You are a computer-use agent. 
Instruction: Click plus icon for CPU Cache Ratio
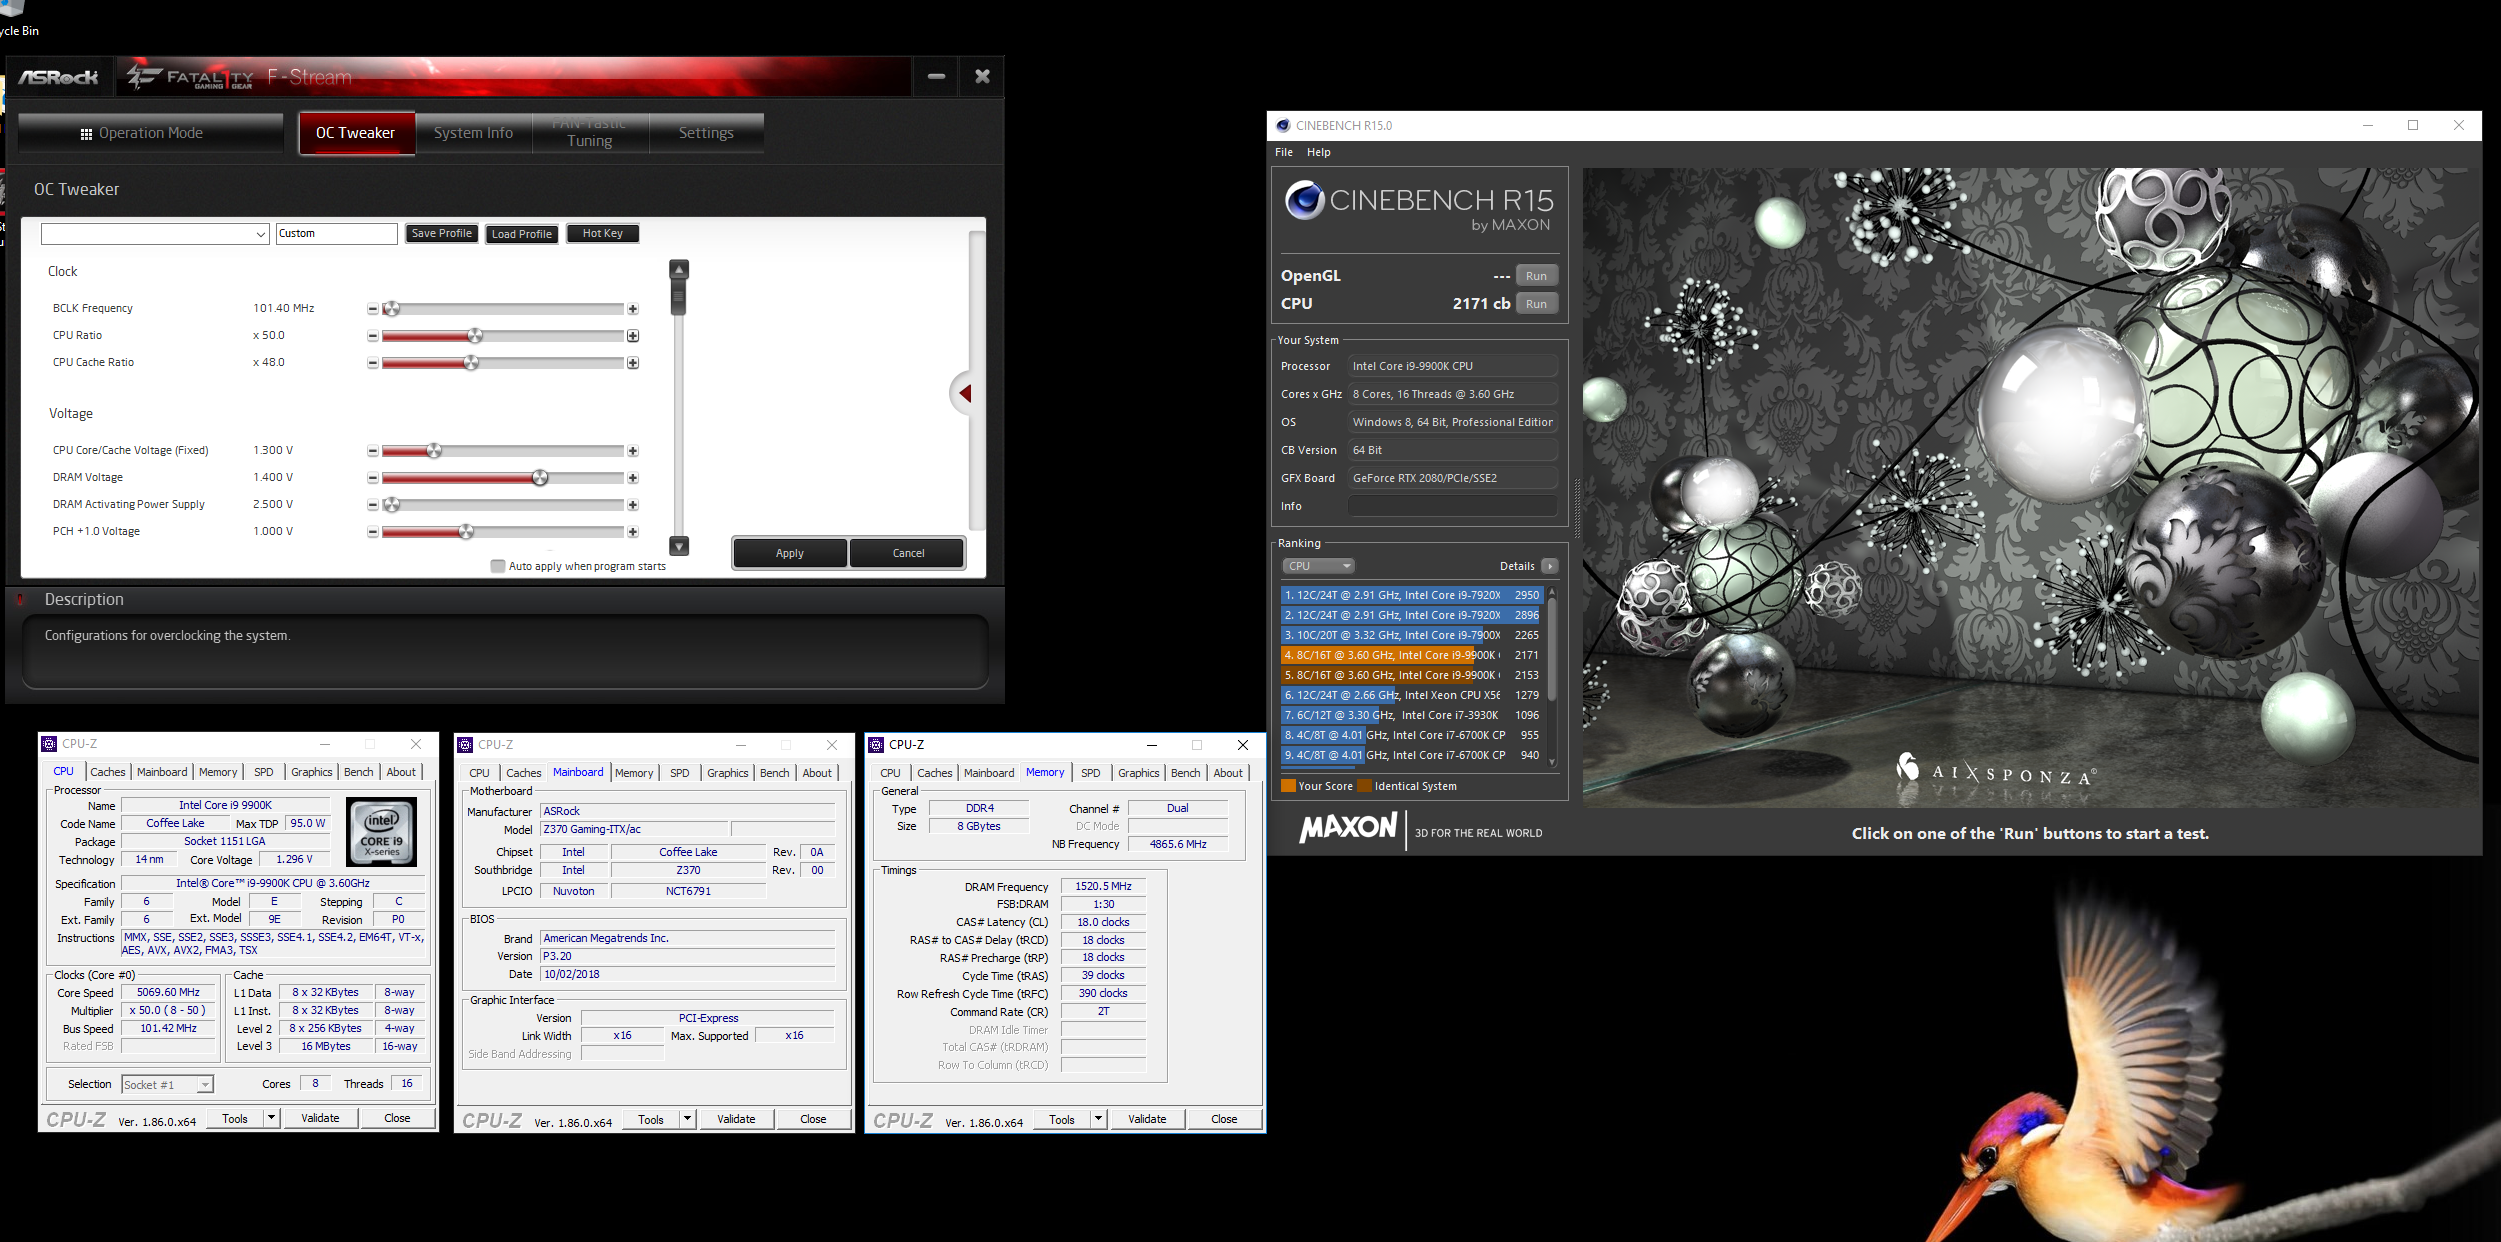click(x=633, y=363)
